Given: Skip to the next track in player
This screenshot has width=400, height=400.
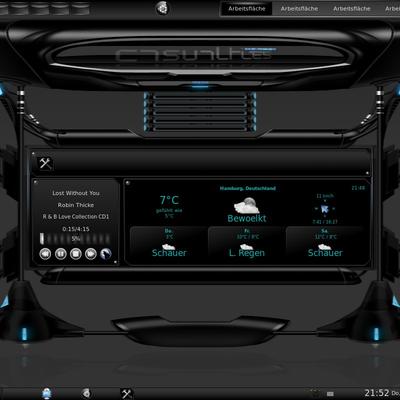Looking at the screenshot, I should pyautogui.click(x=91, y=254).
